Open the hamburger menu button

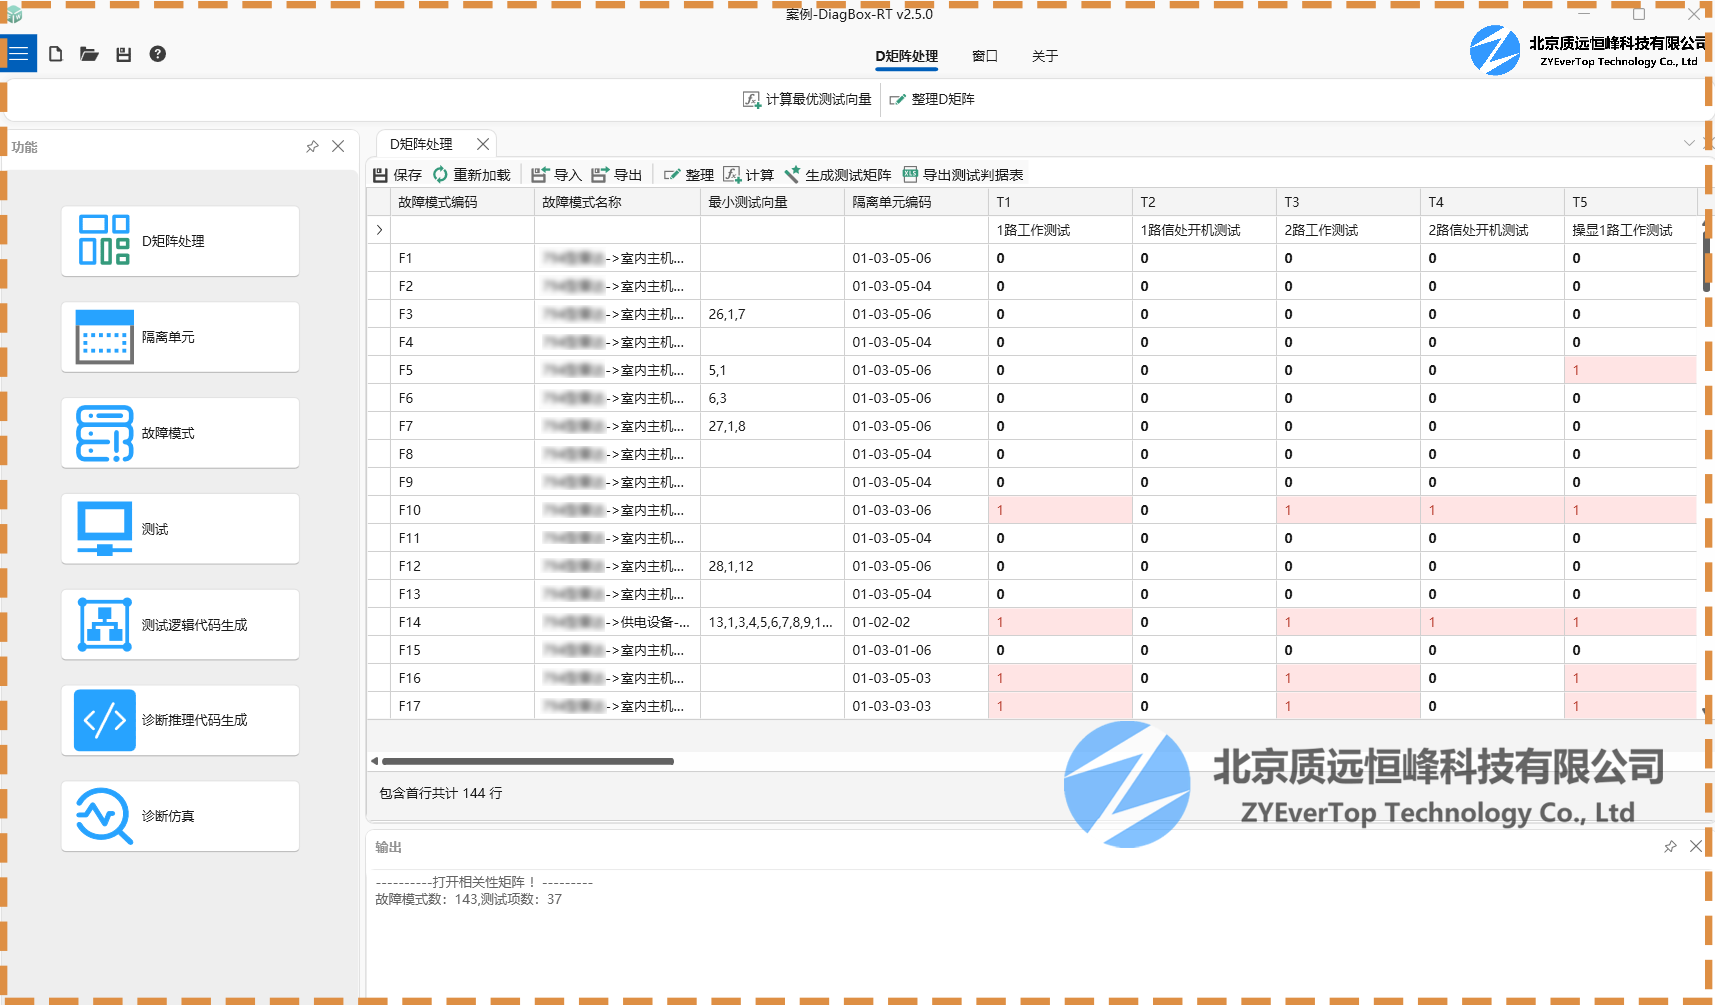[18, 53]
